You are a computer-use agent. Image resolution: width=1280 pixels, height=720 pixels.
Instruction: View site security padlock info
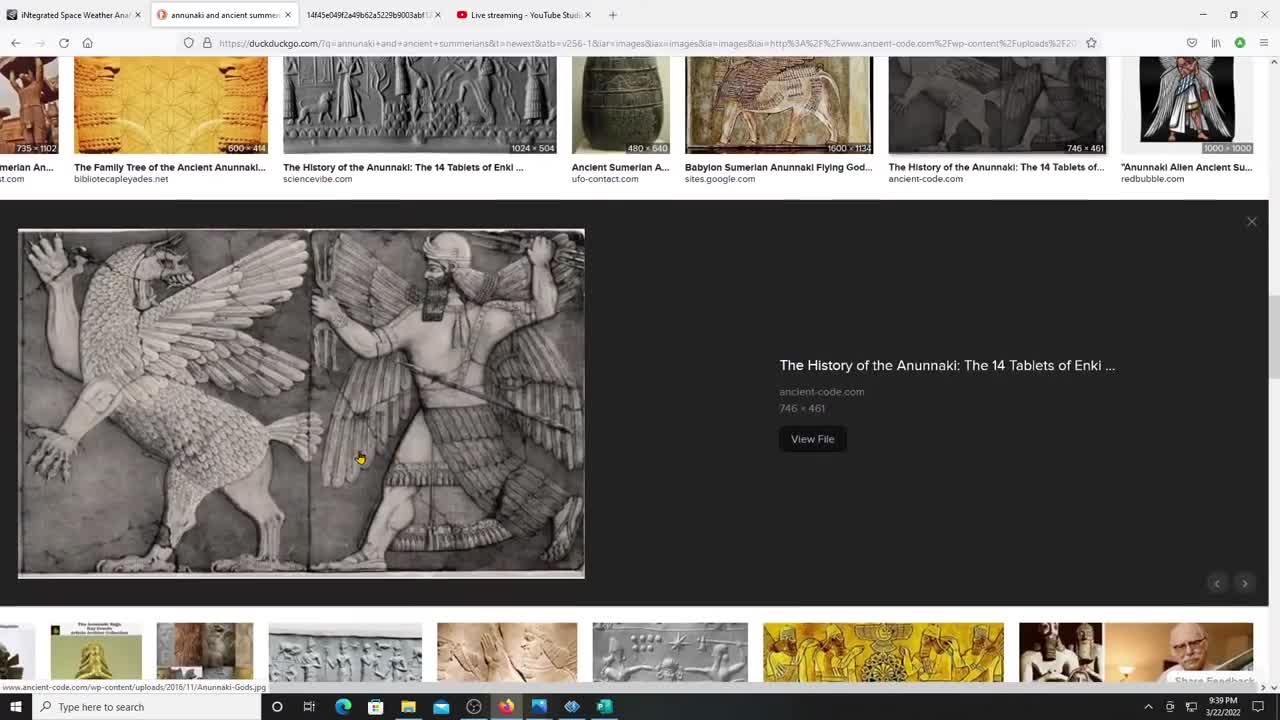207,43
